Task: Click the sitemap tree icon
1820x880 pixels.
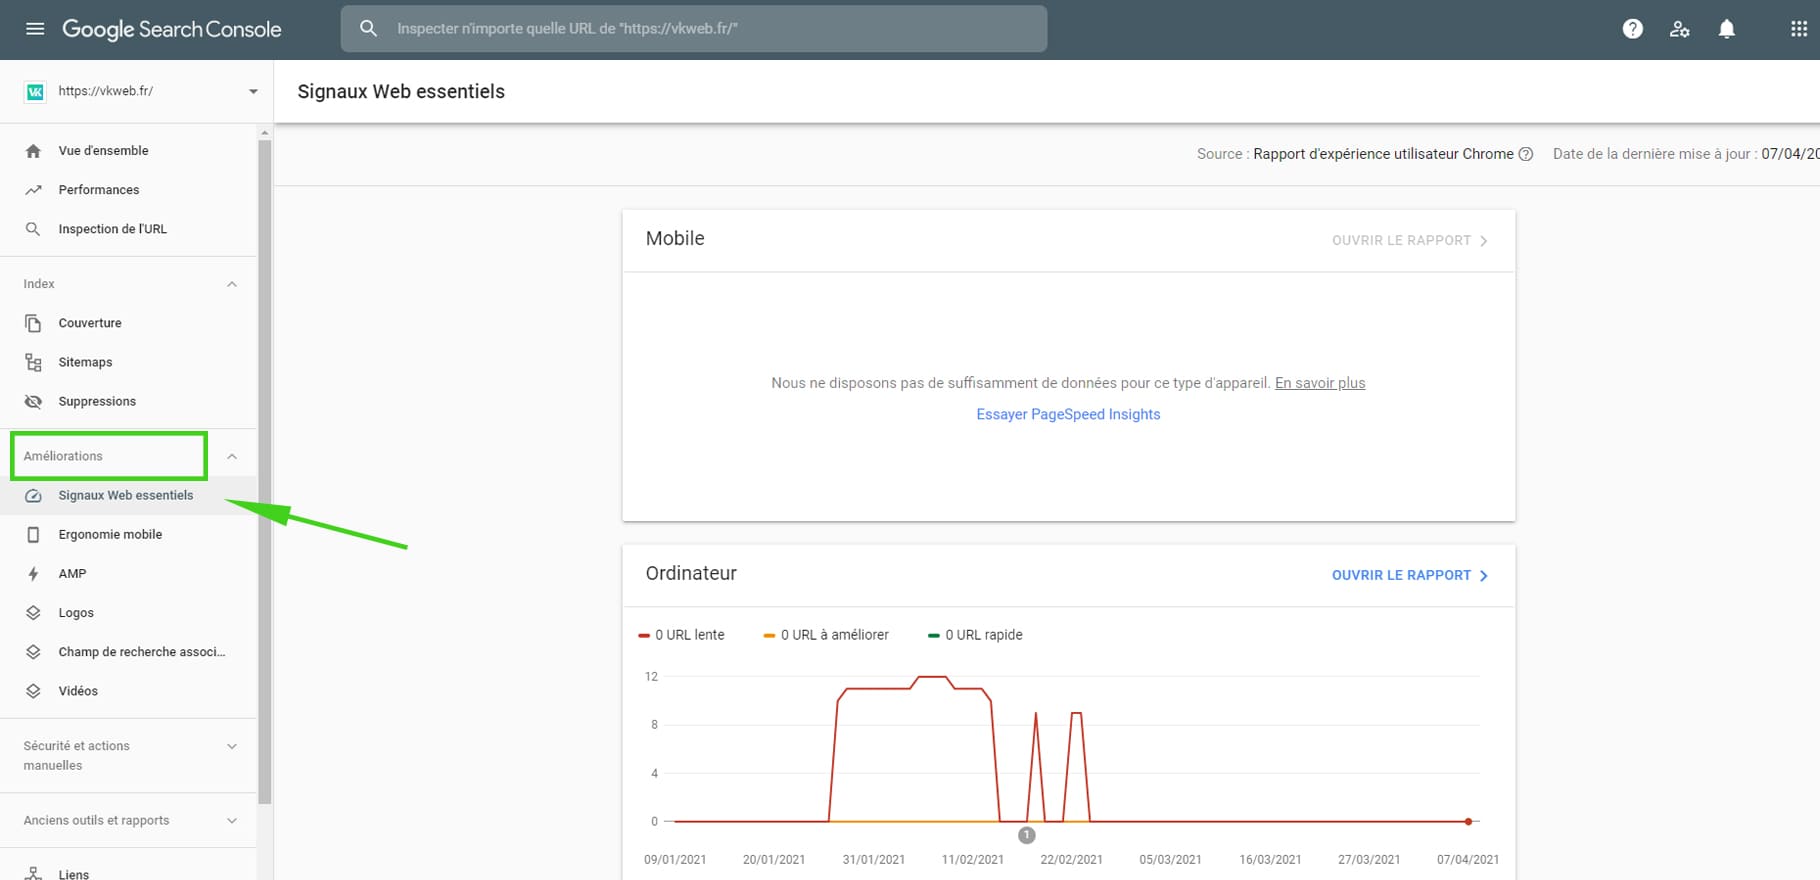Action: pos(33,362)
